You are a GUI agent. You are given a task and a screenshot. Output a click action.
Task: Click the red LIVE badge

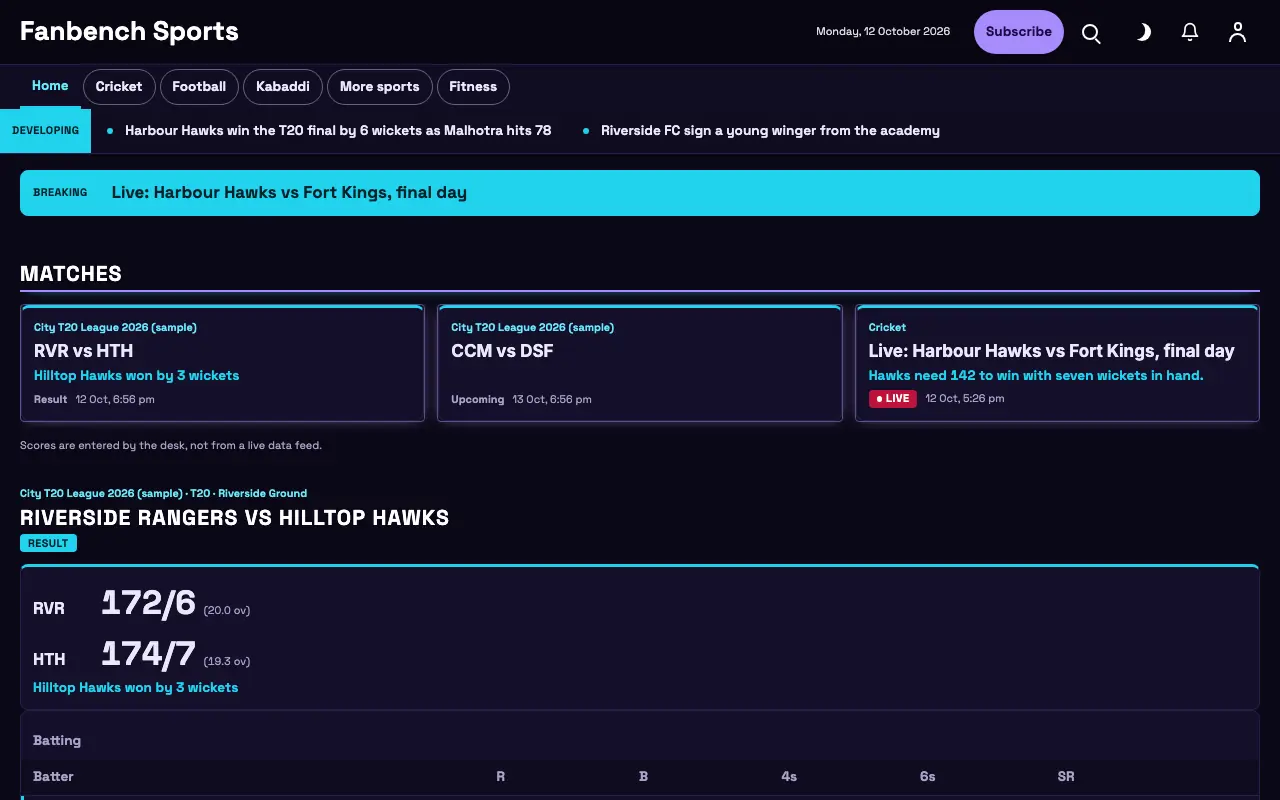(893, 398)
